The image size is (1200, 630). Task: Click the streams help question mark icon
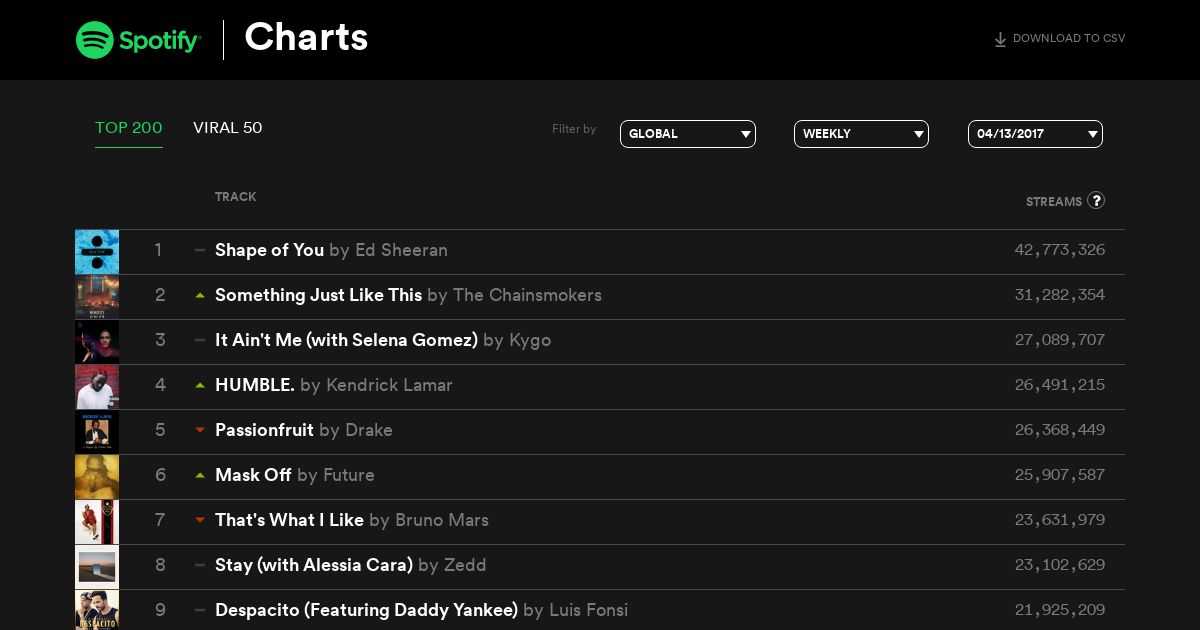pyautogui.click(x=1096, y=200)
